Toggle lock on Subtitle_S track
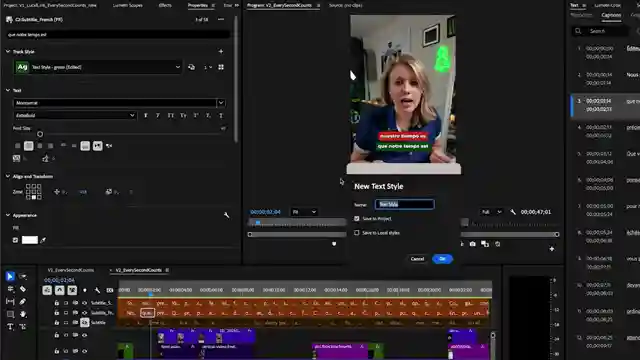Screen dimensions: 640x360 point(57,303)
